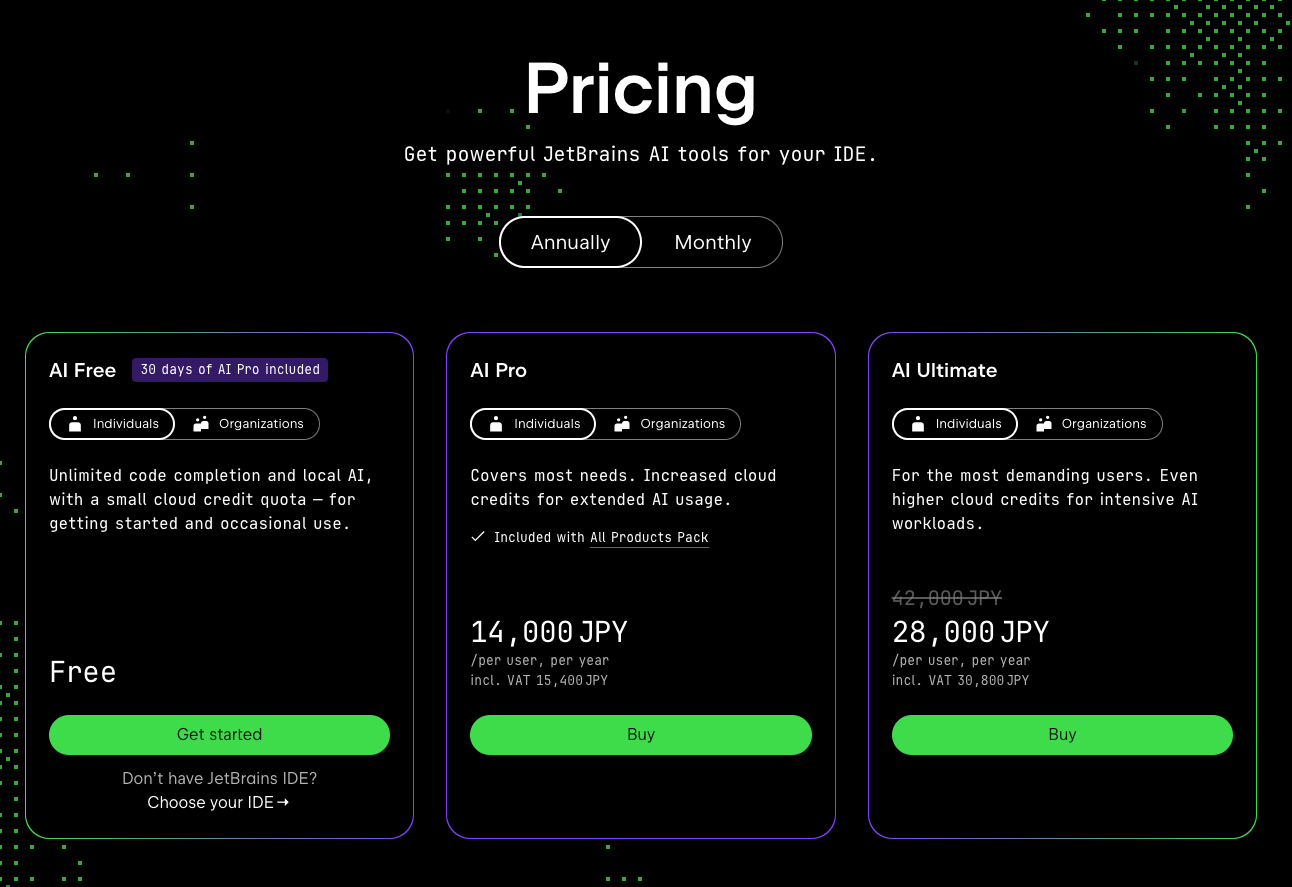The height and width of the screenshot is (887, 1292).
Task: Click the 30 days of AI Pro included badge
Action: 230,370
